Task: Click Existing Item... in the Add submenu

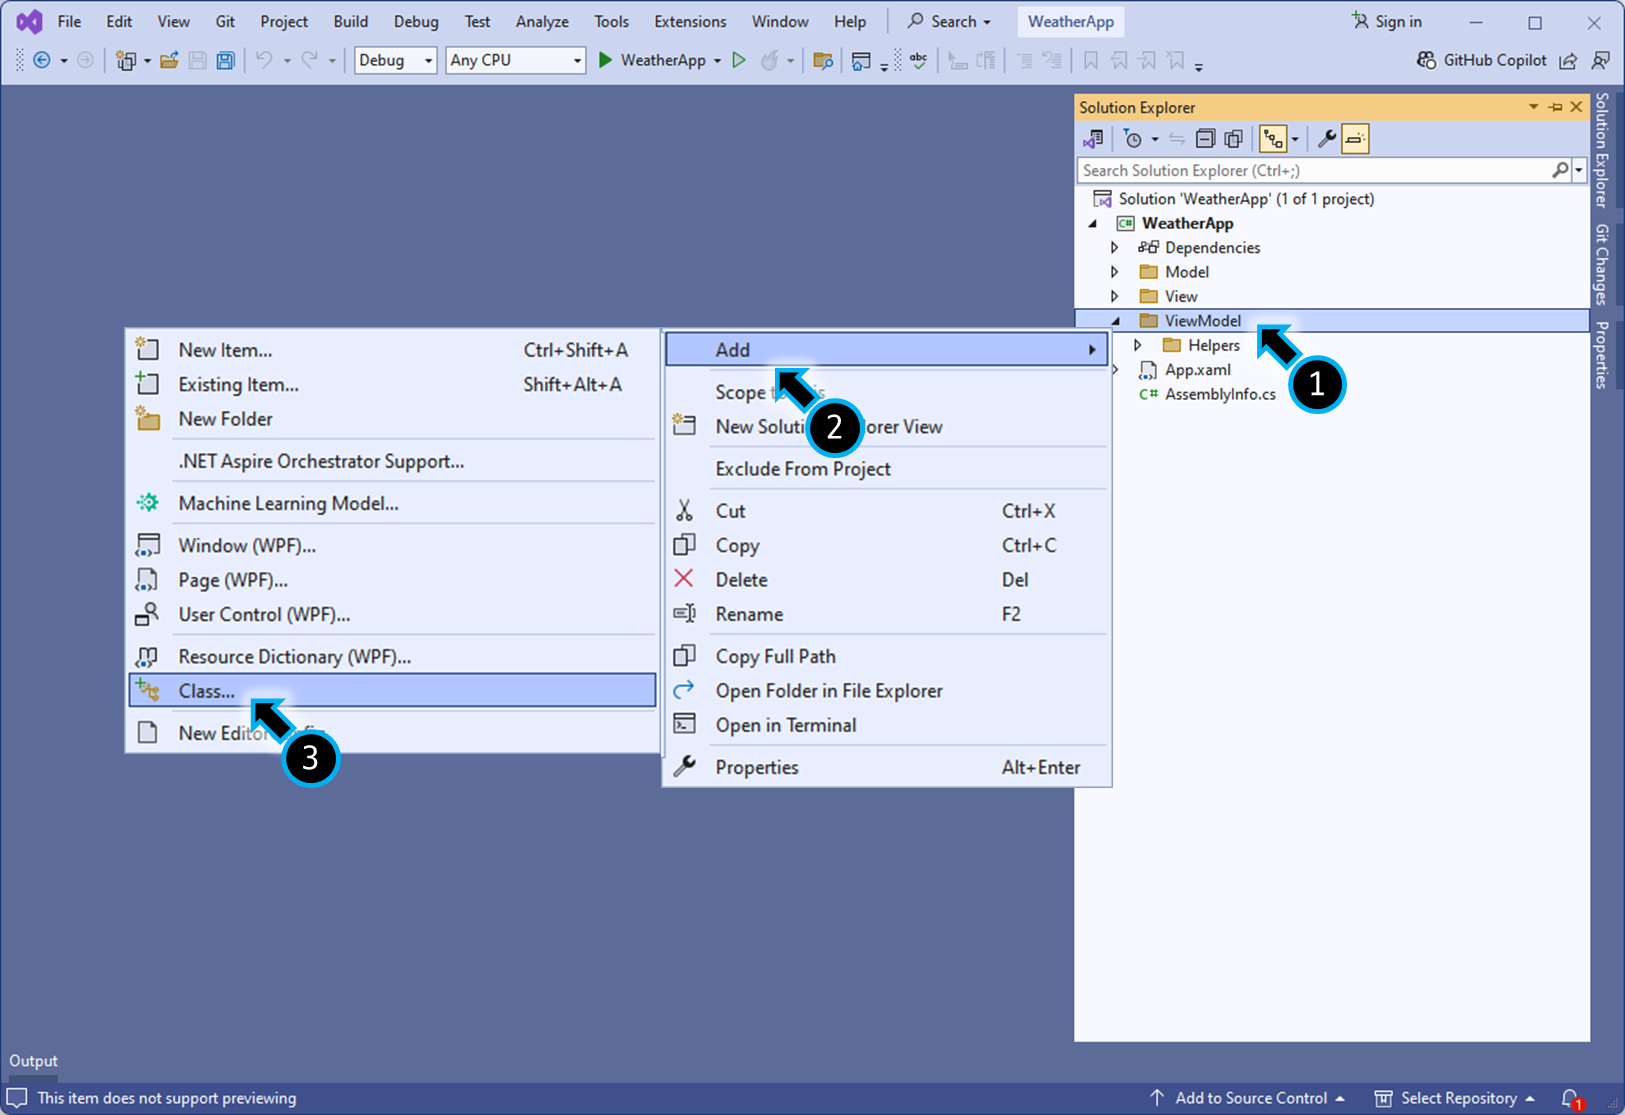Action: pos(392,385)
